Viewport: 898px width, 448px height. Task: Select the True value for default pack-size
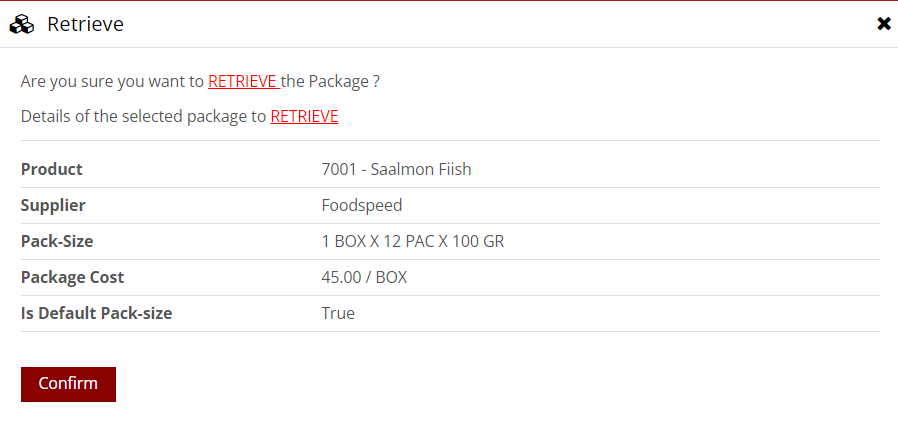pyautogui.click(x=338, y=313)
